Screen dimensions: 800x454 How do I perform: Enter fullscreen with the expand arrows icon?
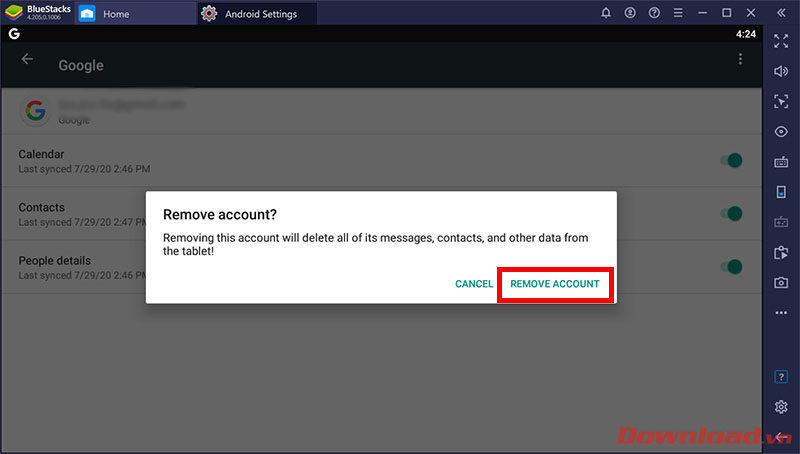click(781, 41)
